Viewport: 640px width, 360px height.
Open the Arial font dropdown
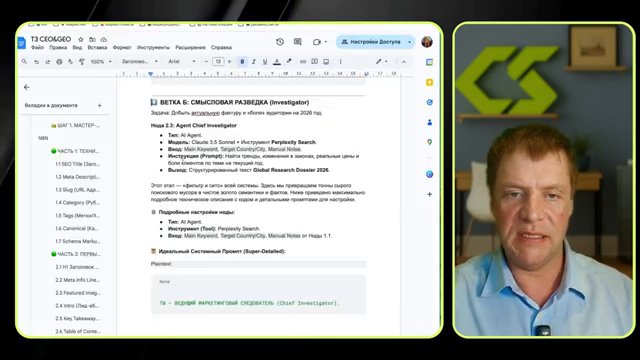point(182,62)
